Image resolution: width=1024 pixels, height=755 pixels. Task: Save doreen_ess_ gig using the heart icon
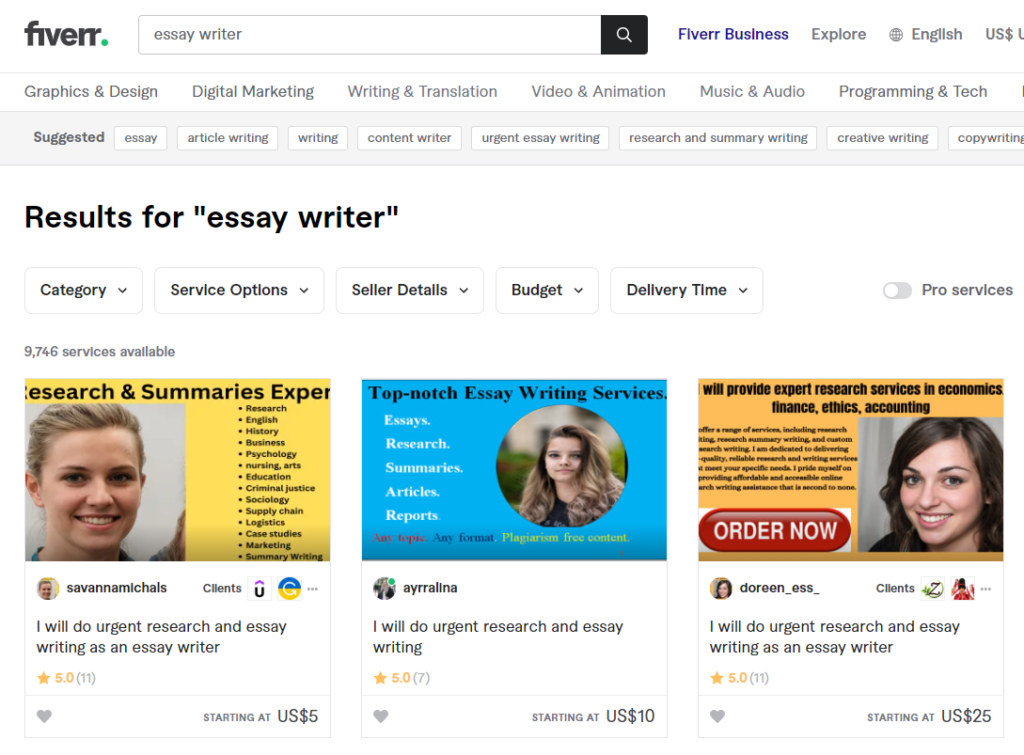click(718, 716)
